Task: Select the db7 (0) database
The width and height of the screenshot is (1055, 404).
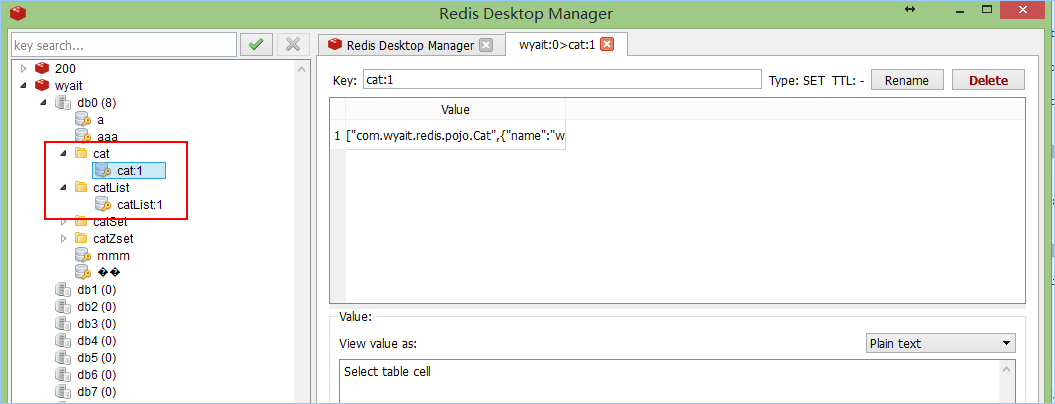Action: pos(97,391)
